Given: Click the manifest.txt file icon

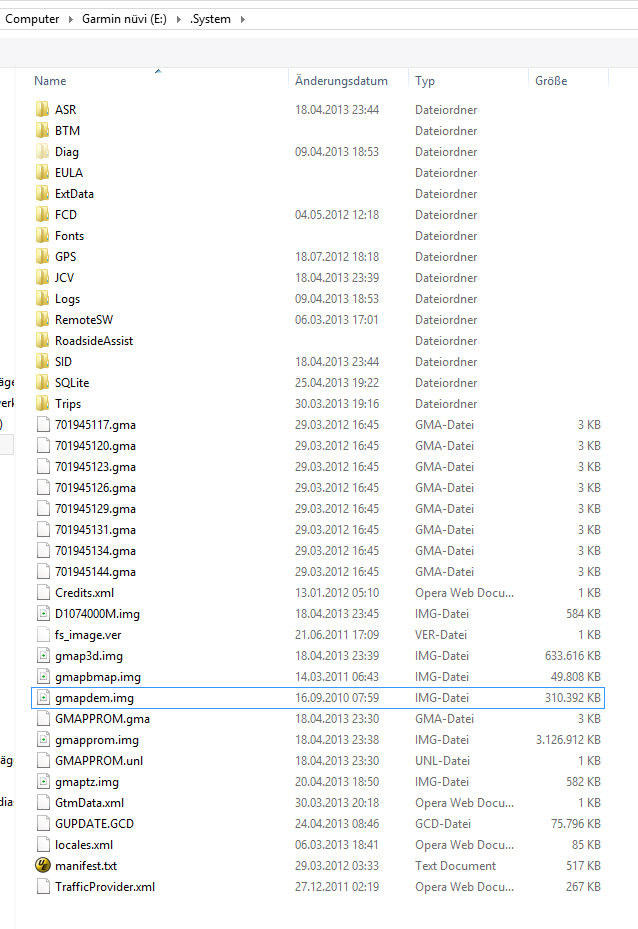Looking at the screenshot, I should 42,866.
